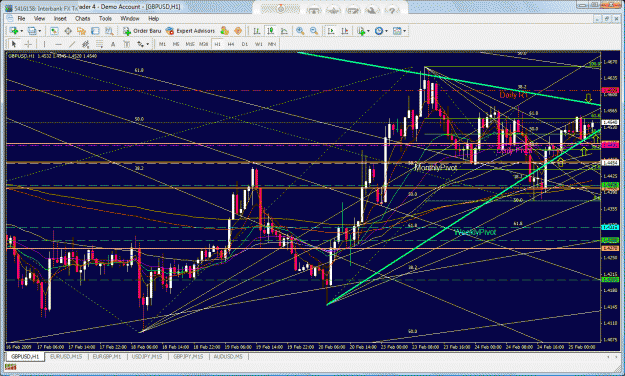This screenshot has height=376, width=625.
Task: Open the MetaEditor icon
Action: point(224,31)
